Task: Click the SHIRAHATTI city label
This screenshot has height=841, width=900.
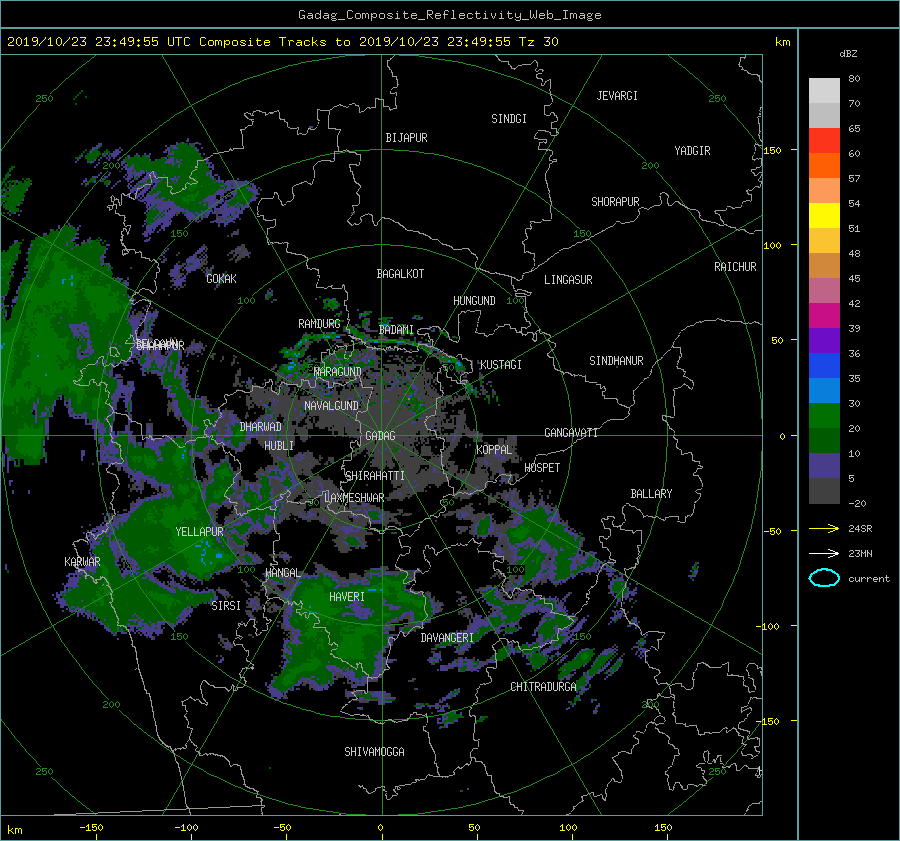Action: pyautogui.click(x=375, y=476)
